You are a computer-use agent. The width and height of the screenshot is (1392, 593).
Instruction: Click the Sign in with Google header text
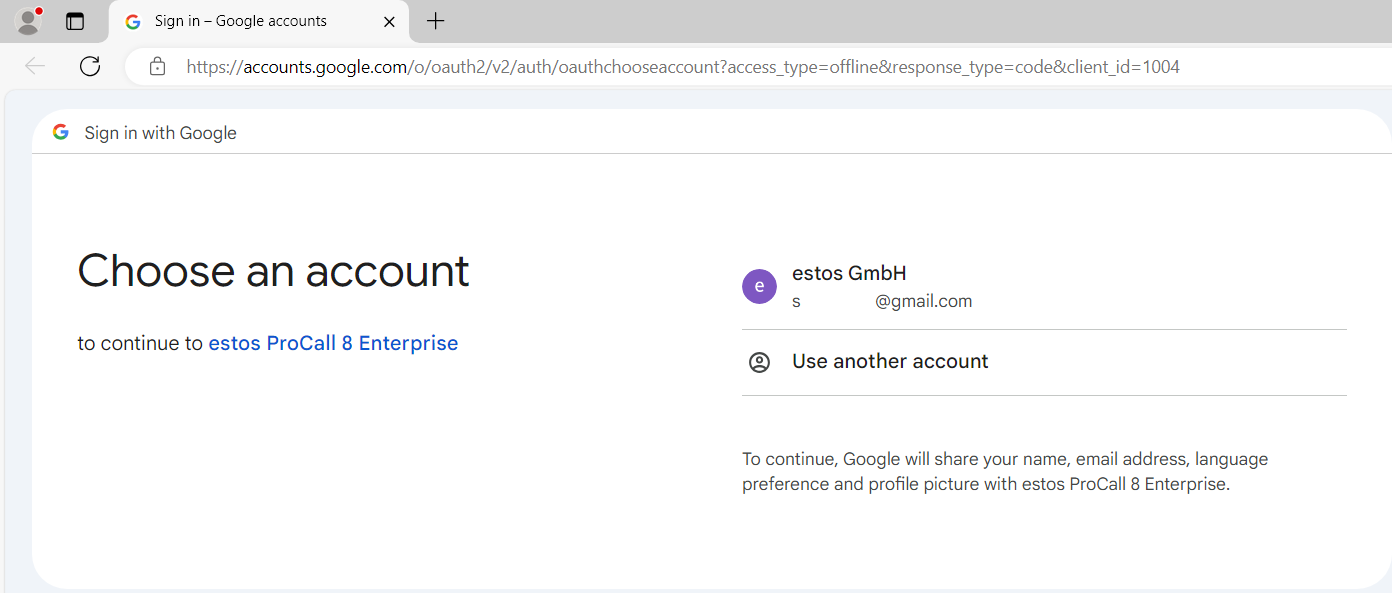[x=160, y=133]
